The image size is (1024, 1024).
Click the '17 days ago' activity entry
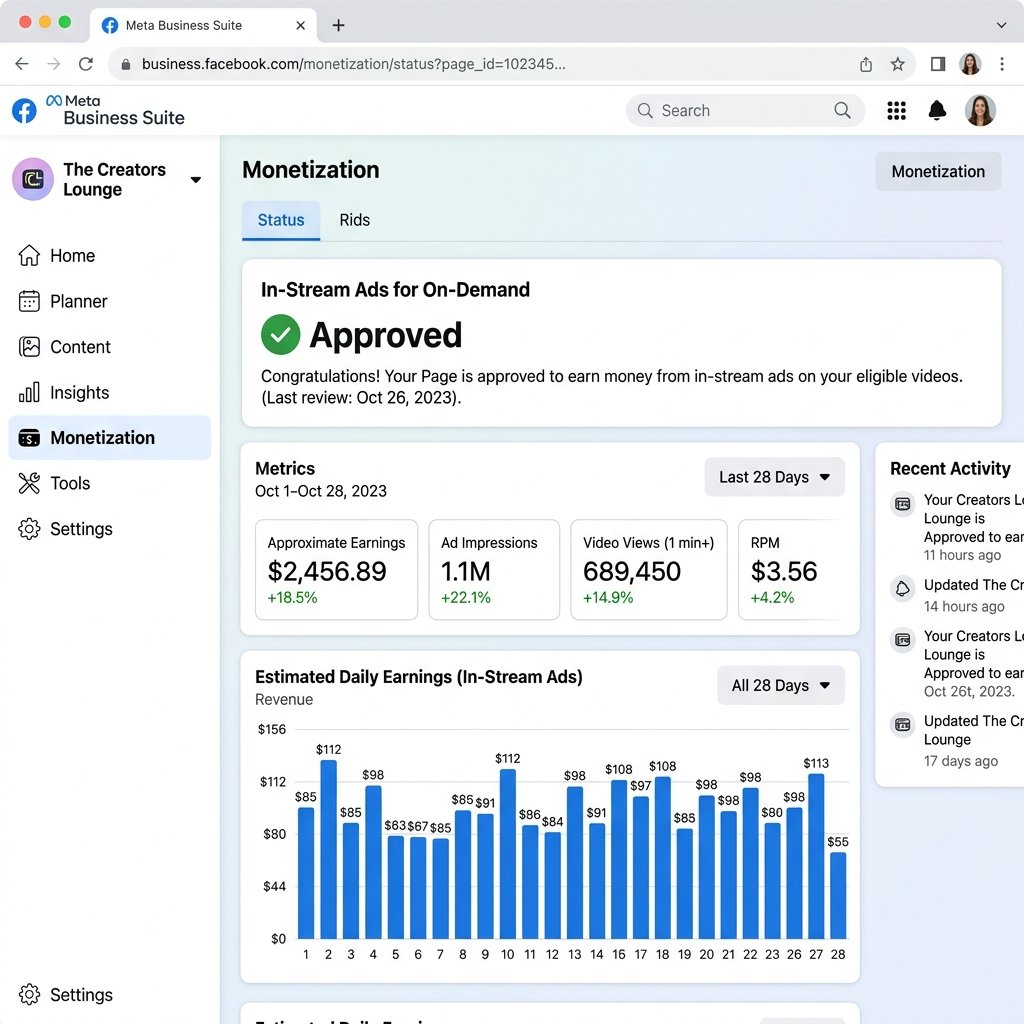coord(957,741)
